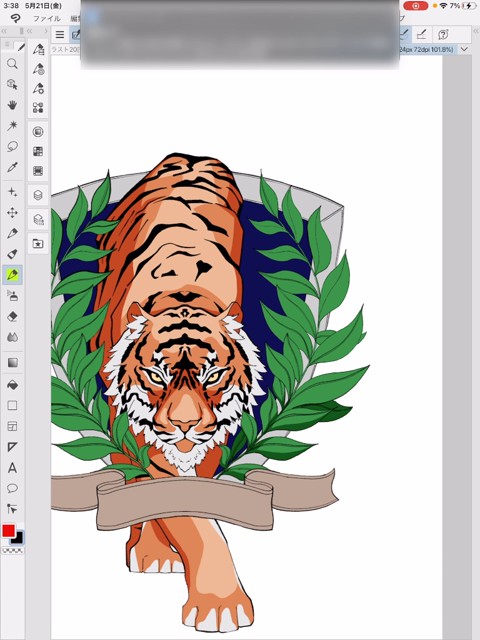Switch to the Eraser tool
The width and height of the screenshot is (480, 640).
click(x=12, y=316)
